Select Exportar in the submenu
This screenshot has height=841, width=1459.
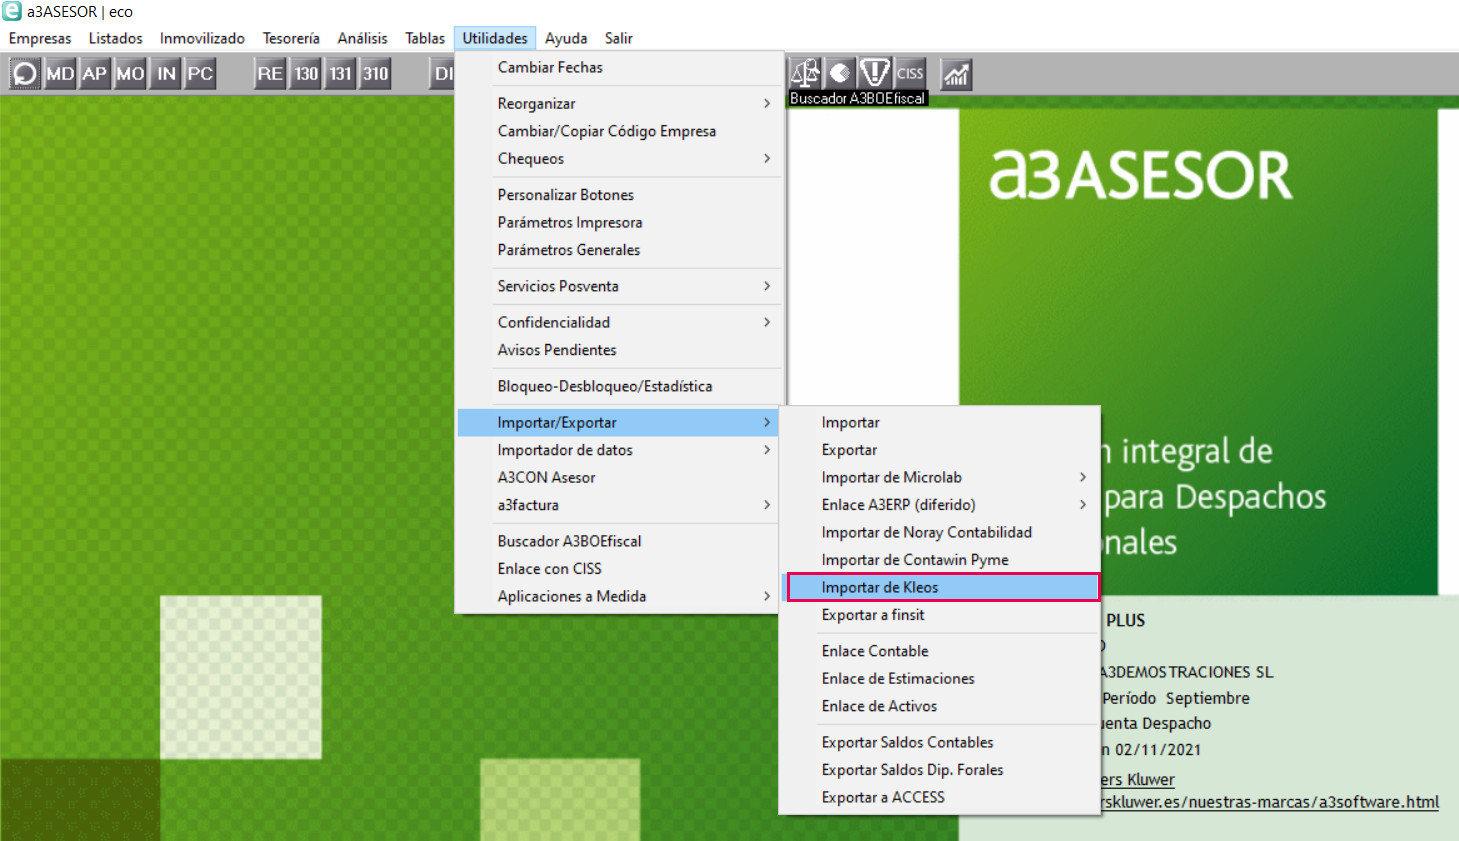(x=940, y=450)
